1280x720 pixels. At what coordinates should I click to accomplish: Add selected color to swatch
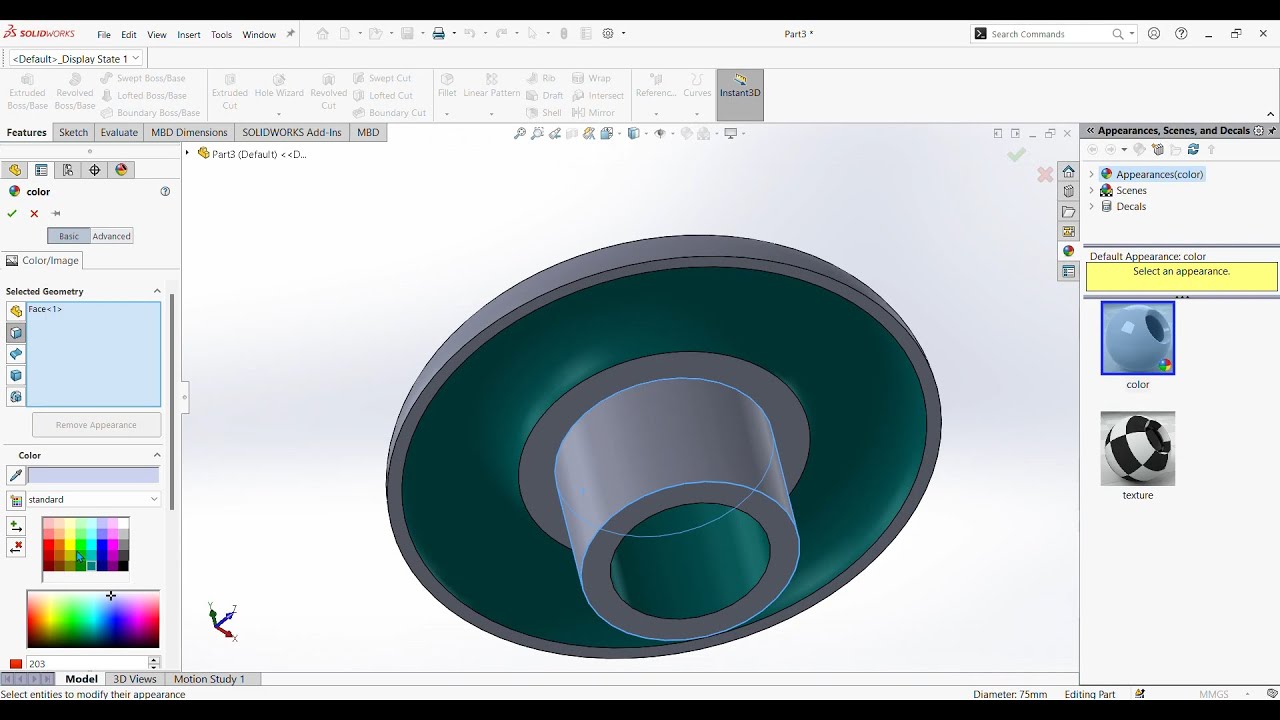coord(16,526)
